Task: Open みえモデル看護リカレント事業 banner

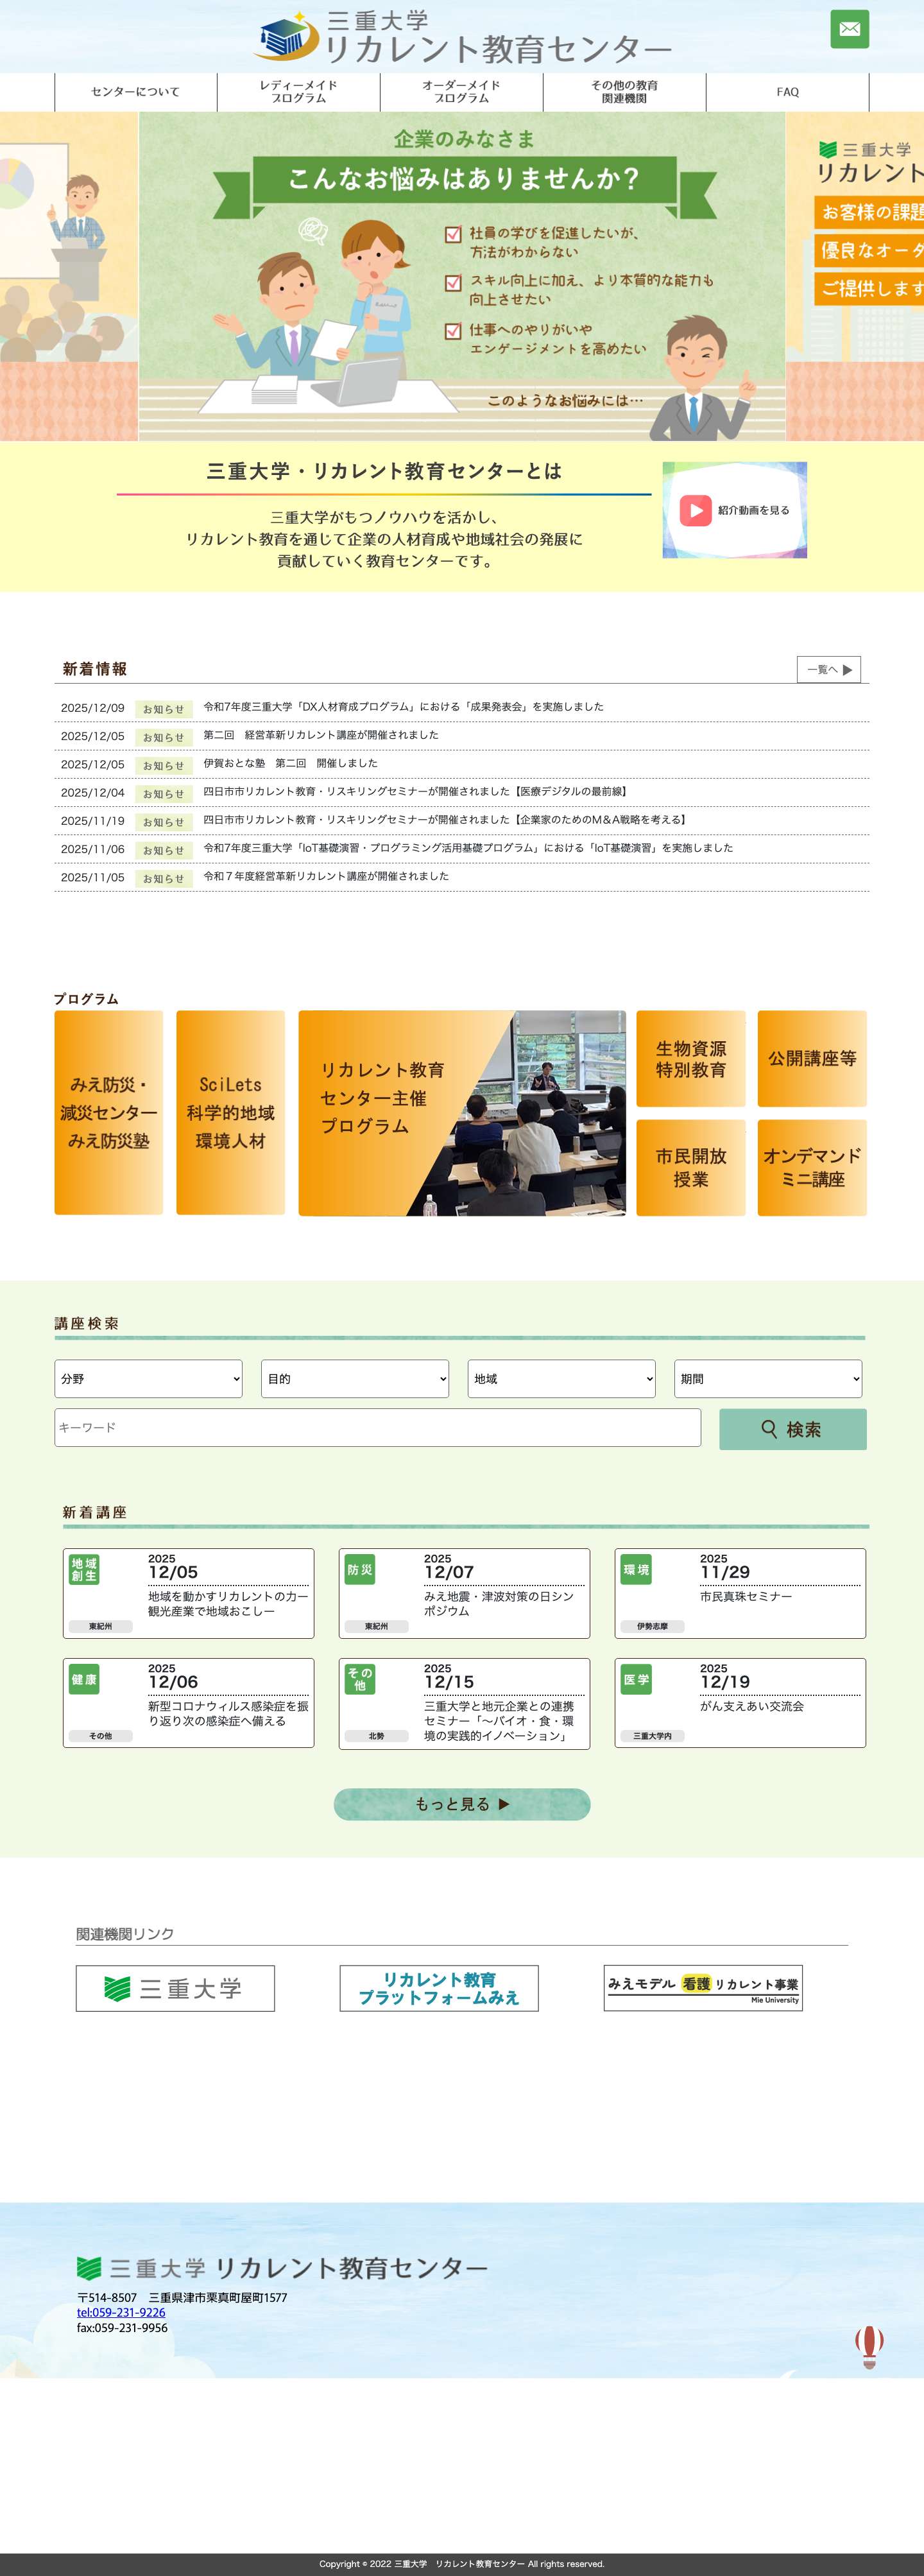Action: click(703, 1988)
